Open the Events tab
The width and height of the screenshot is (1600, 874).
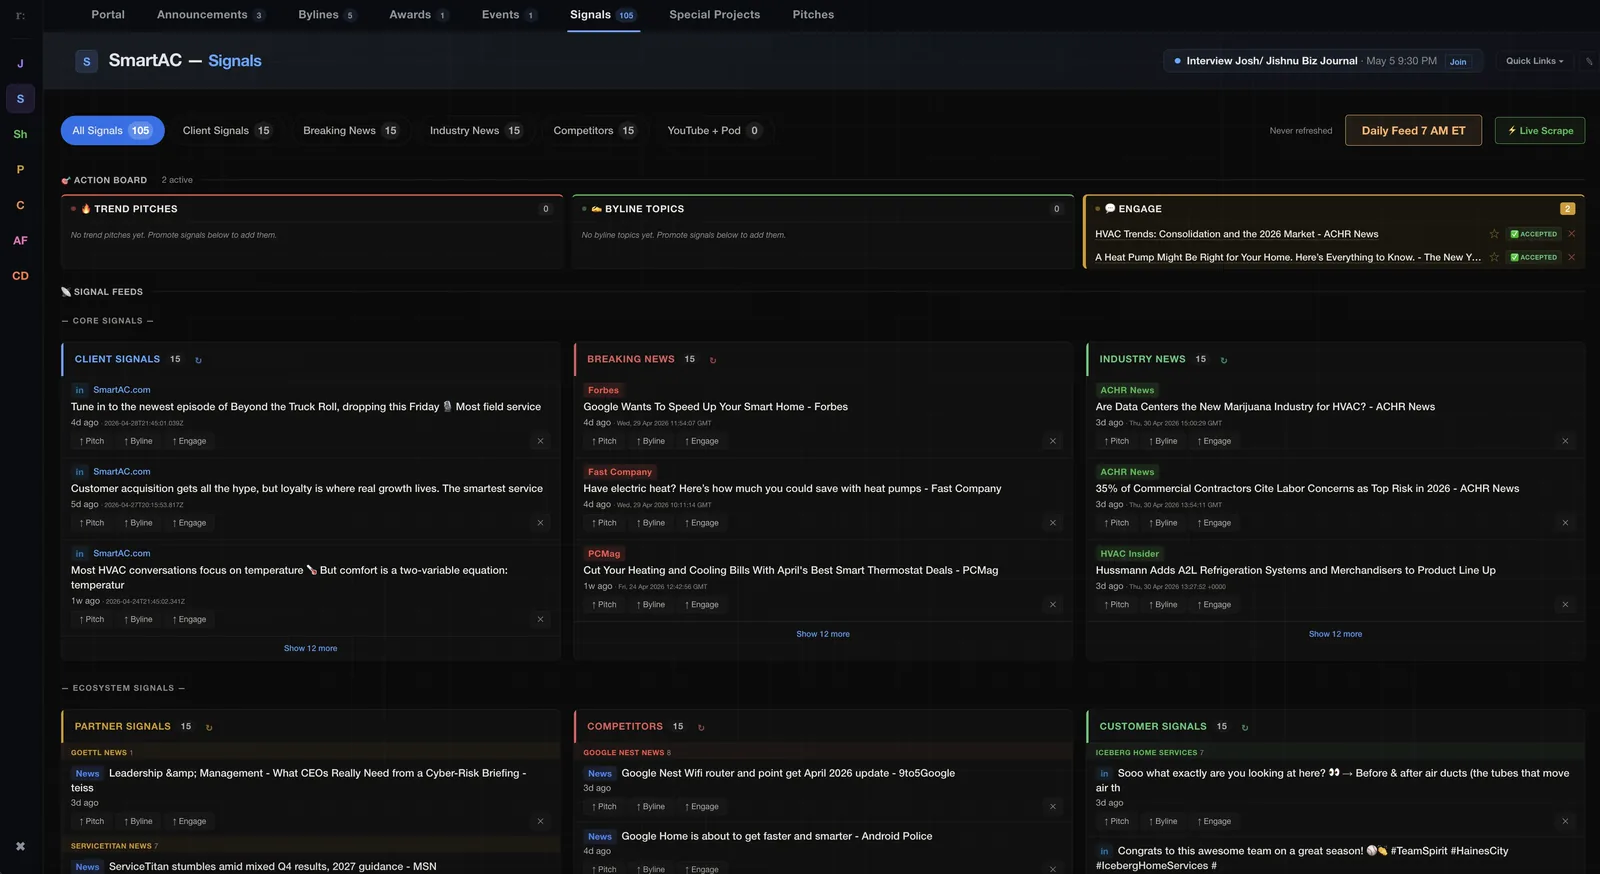pos(508,15)
